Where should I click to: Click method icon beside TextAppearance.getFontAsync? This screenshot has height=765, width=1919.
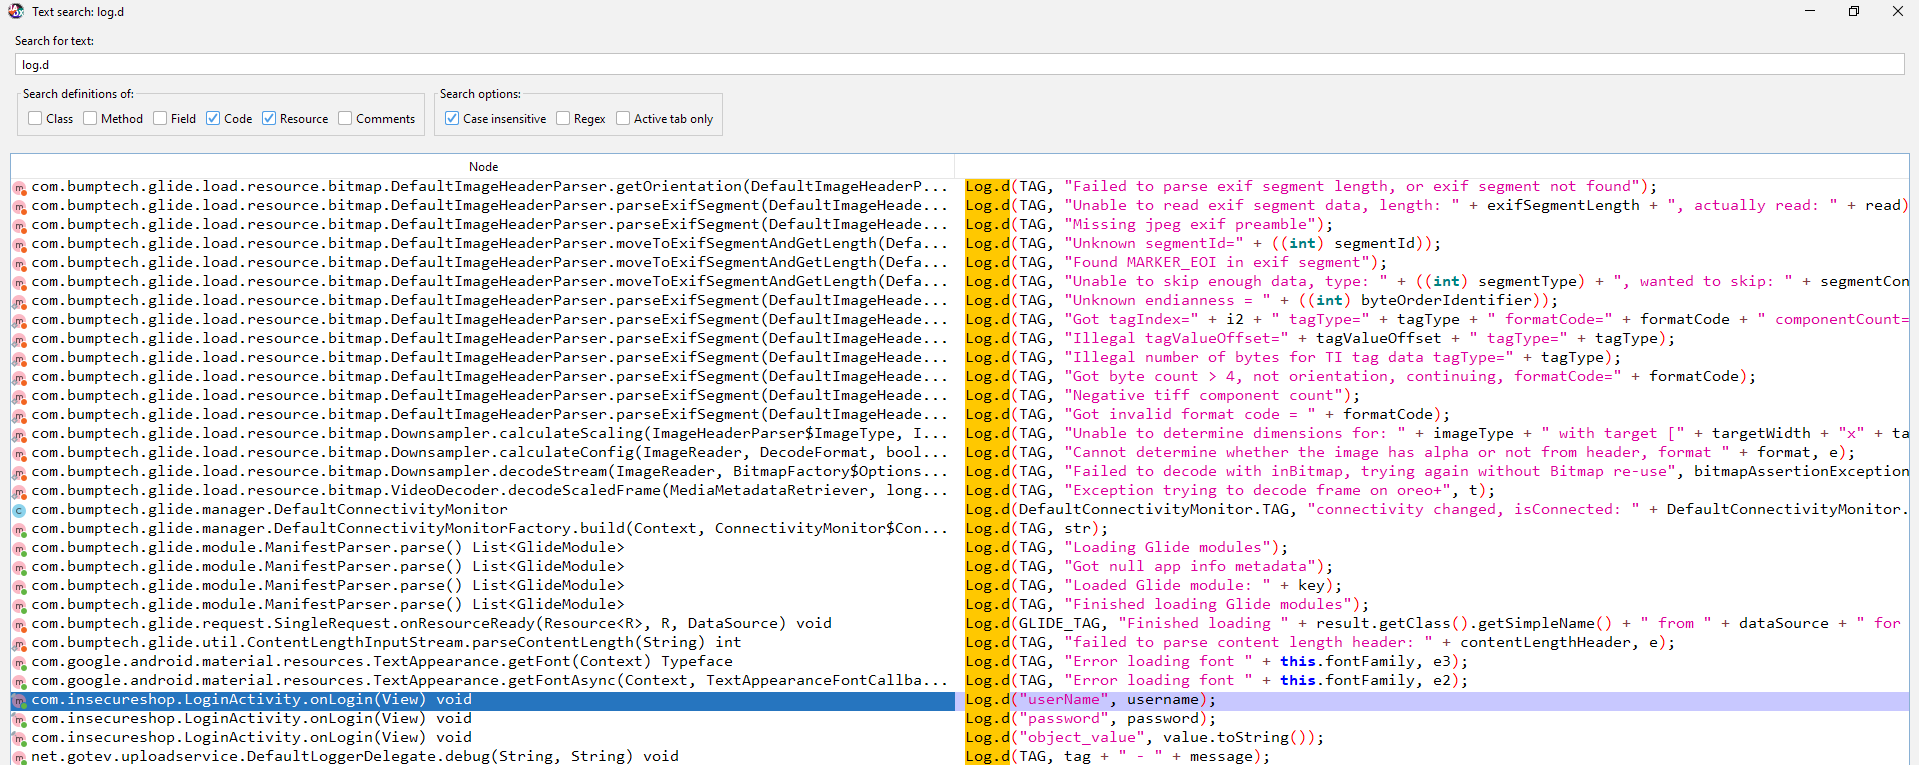19,681
